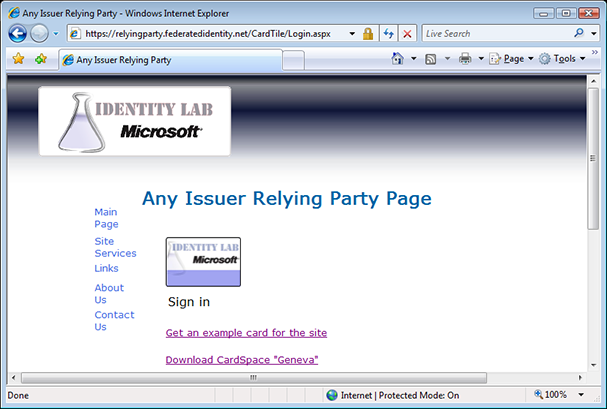Select the Any Issuer Relying Party tab

(170, 60)
